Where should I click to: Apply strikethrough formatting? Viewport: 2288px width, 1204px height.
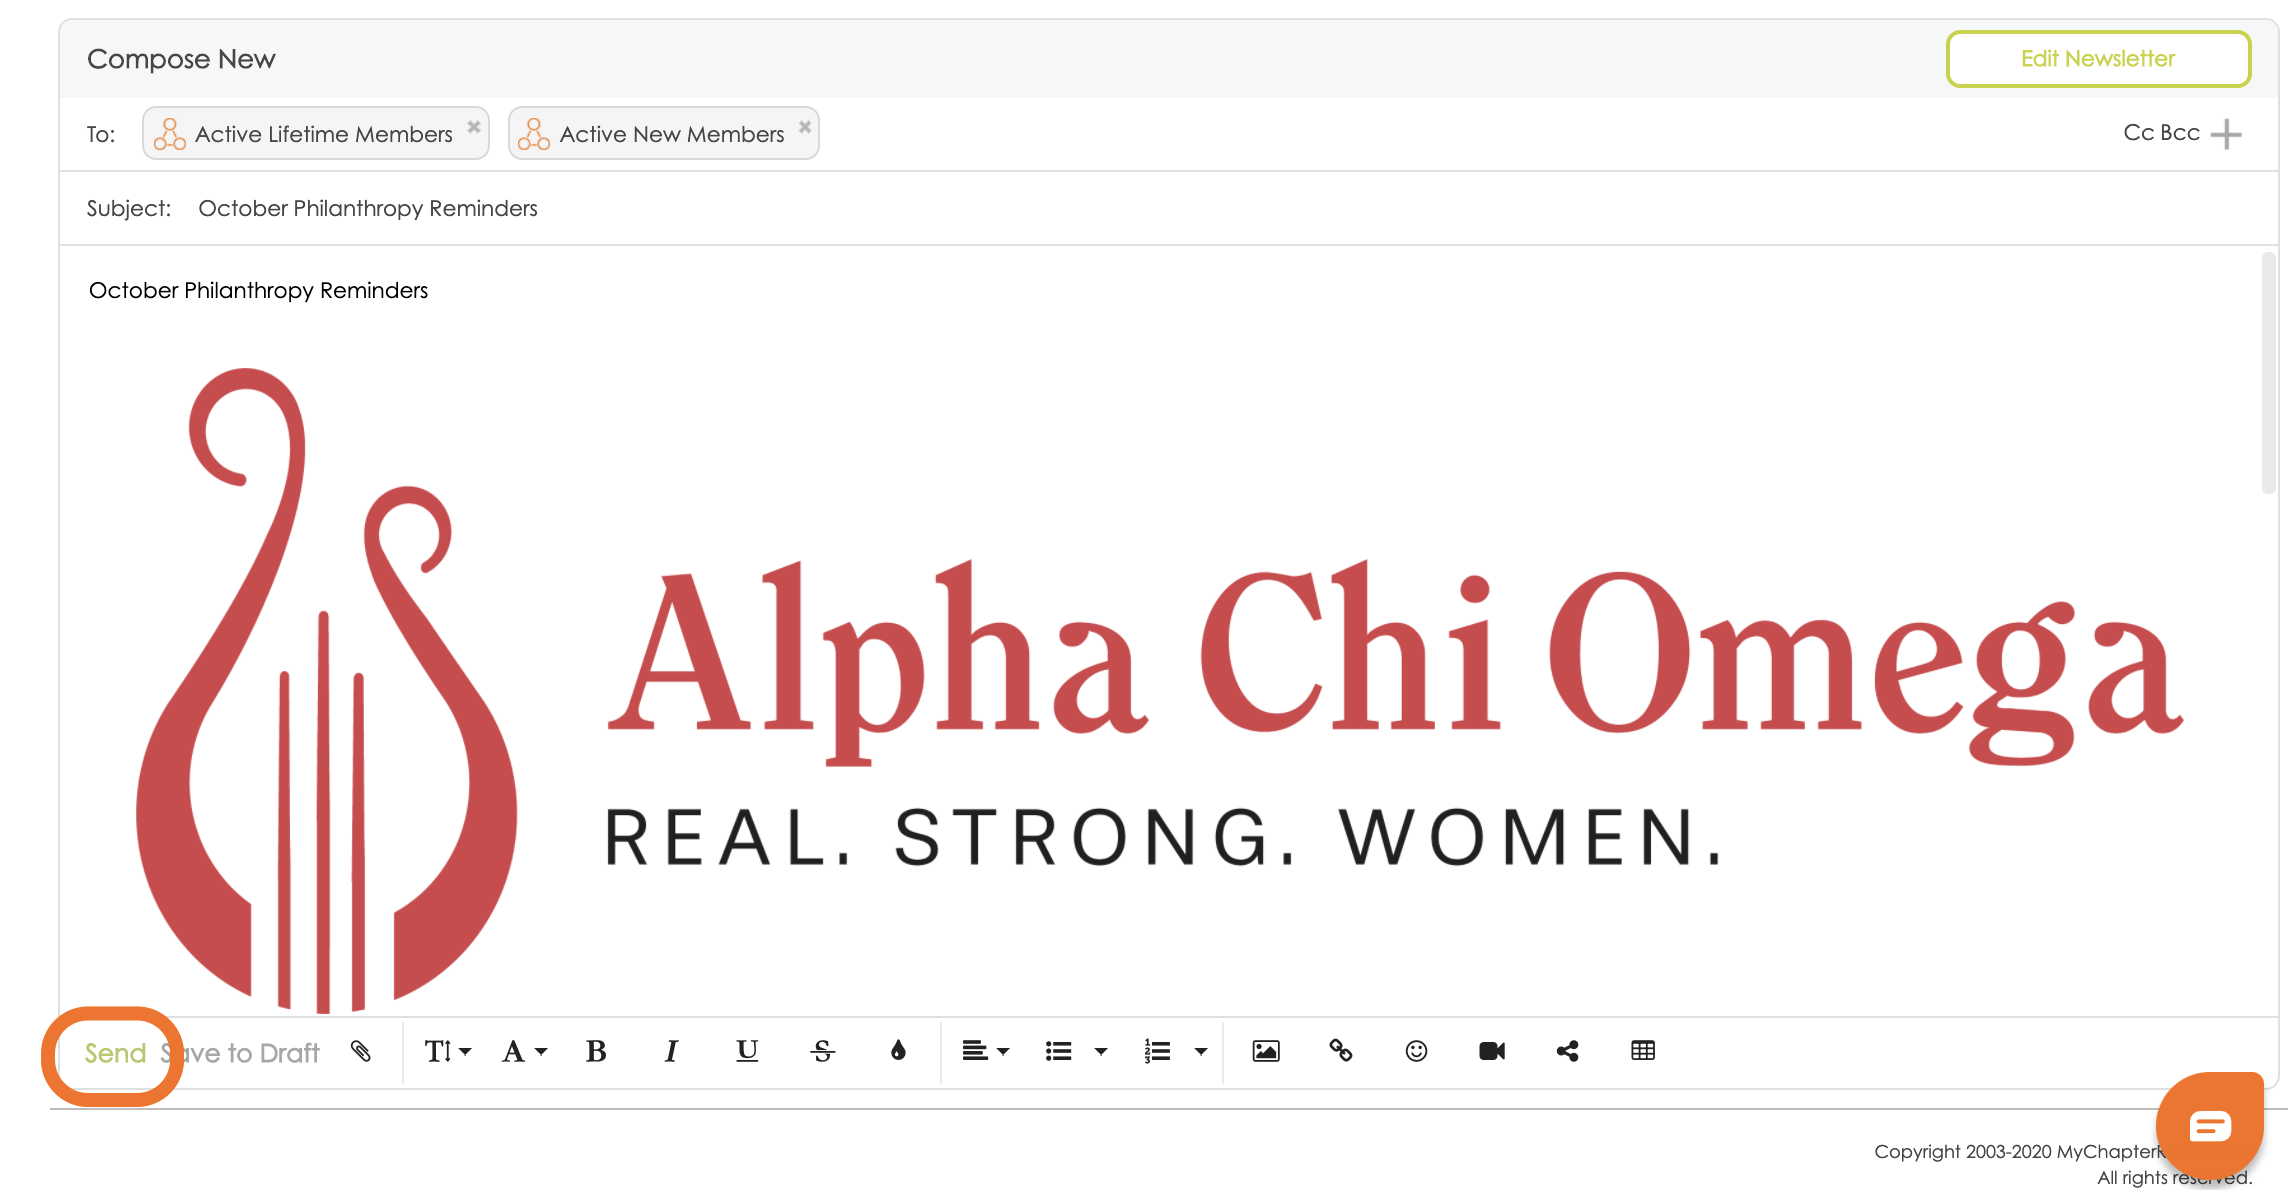(822, 1051)
